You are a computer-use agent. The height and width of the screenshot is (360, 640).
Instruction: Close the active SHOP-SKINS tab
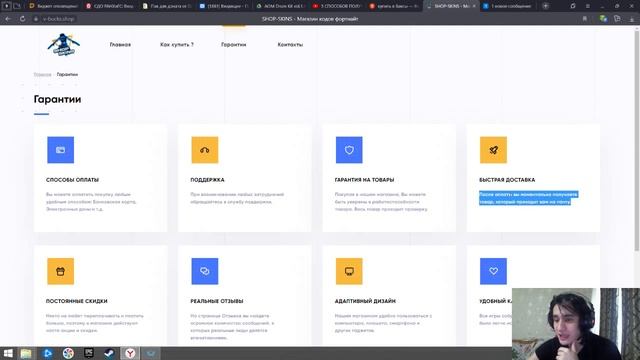pyautogui.click(x=474, y=6)
